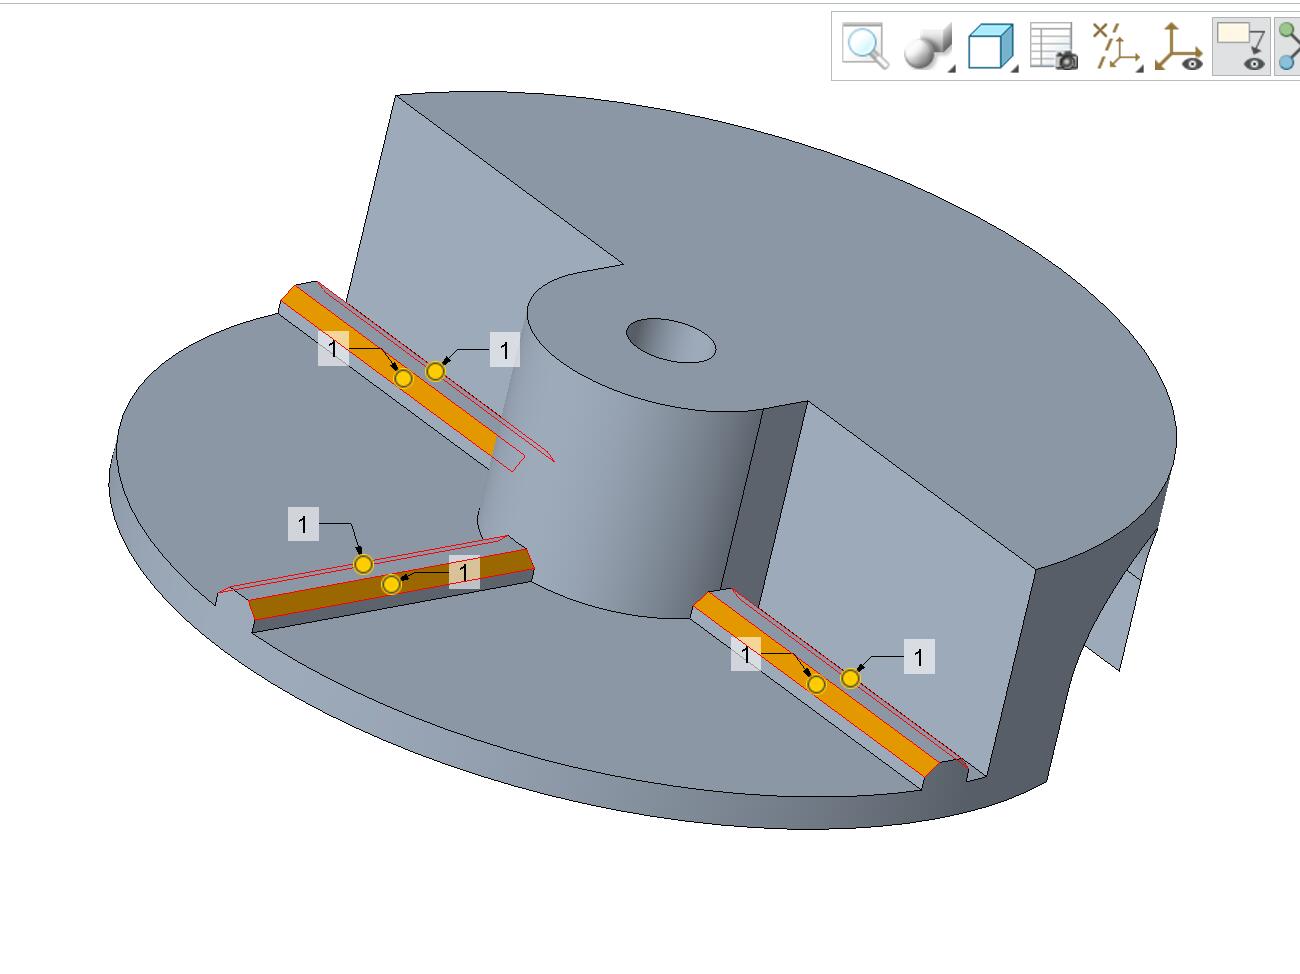Click the Refit zoom magnifier icon
1300x974 pixels.
(865, 46)
